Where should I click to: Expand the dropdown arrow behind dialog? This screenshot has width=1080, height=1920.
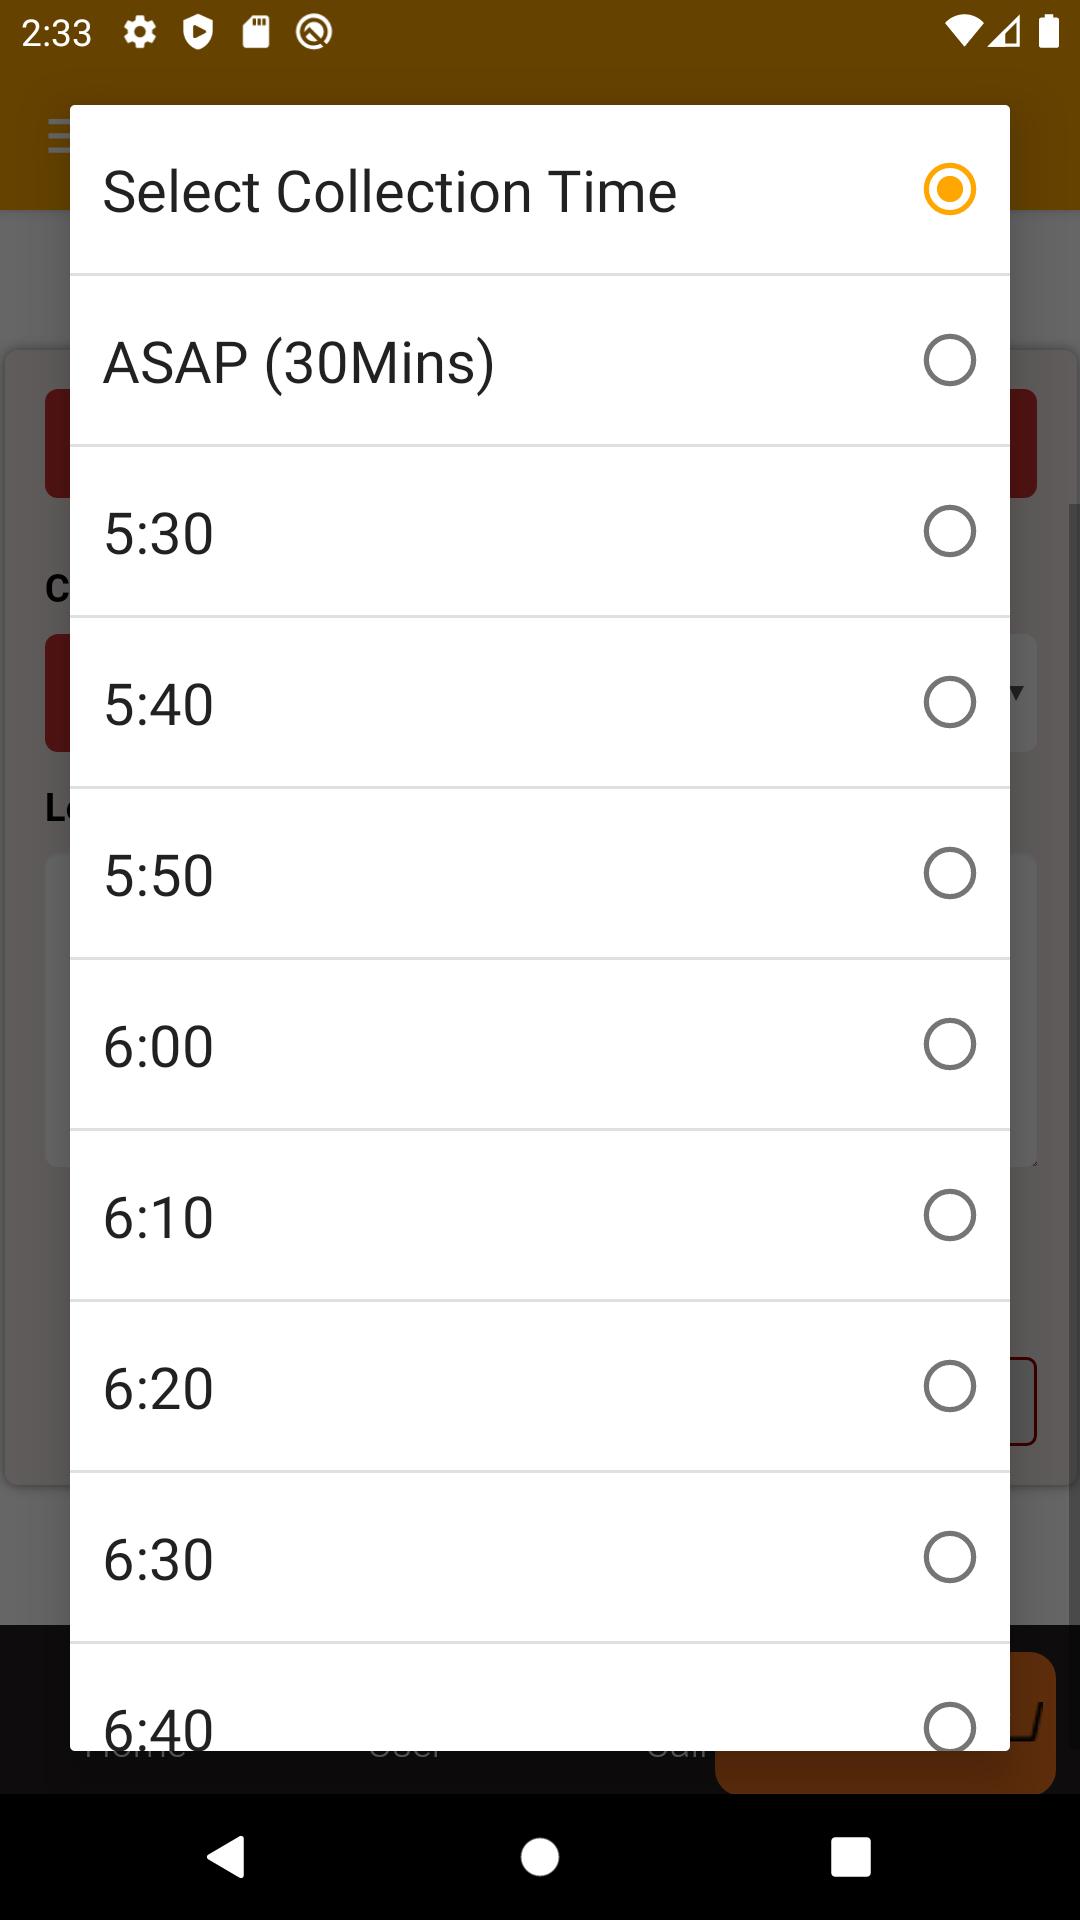click(1018, 692)
